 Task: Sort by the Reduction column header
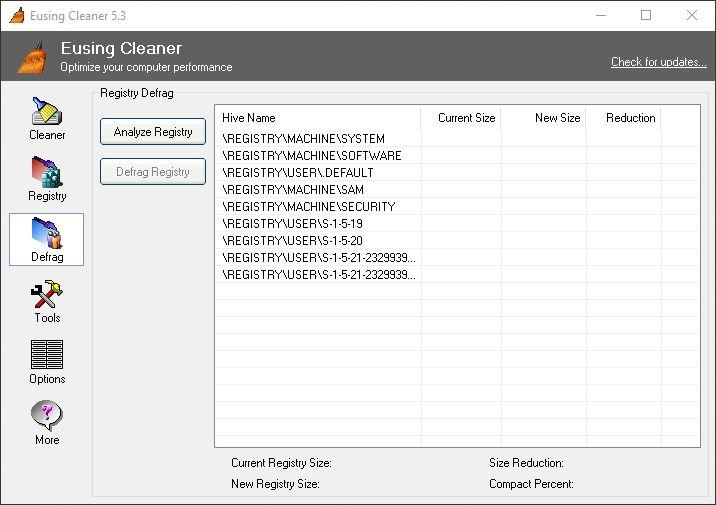click(x=623, y=118)
